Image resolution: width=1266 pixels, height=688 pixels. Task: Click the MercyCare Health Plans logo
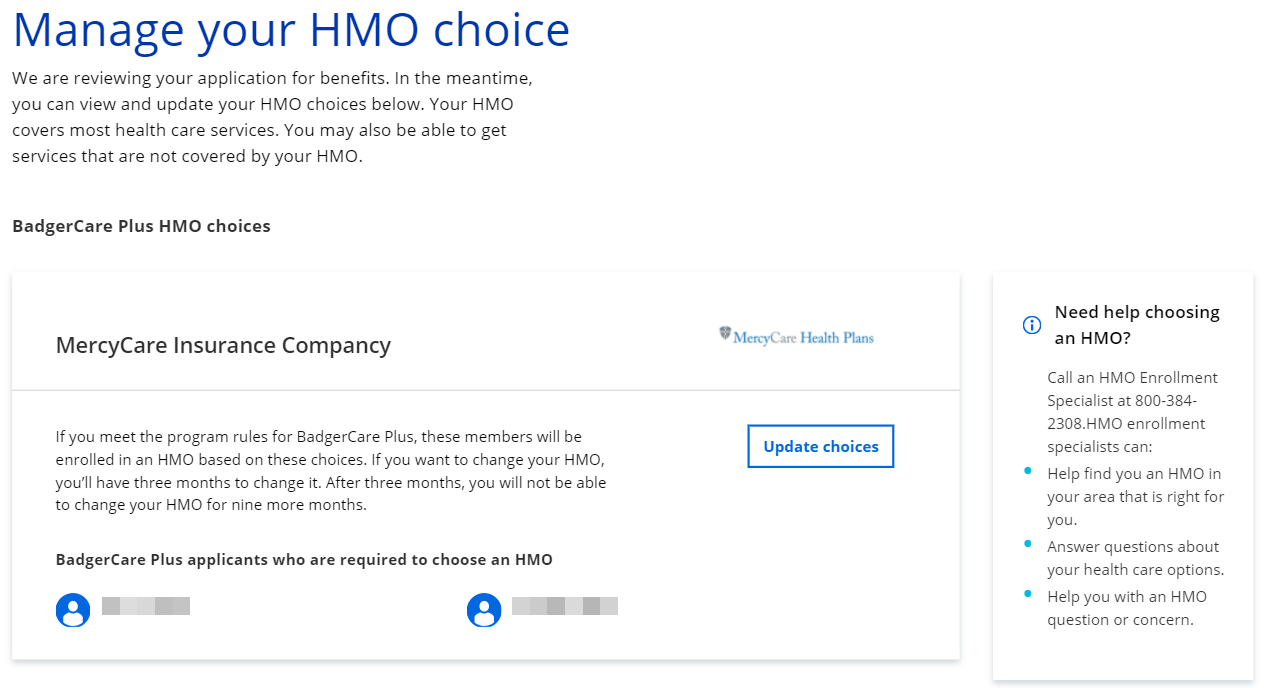click(x=796, y=337)
